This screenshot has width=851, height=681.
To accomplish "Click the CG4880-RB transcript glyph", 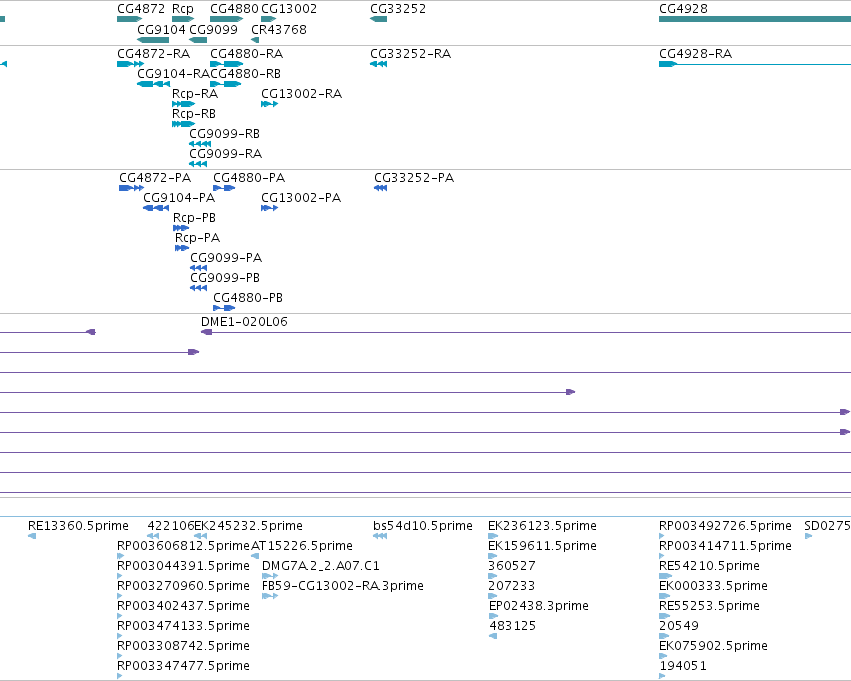I will point(226,84).
